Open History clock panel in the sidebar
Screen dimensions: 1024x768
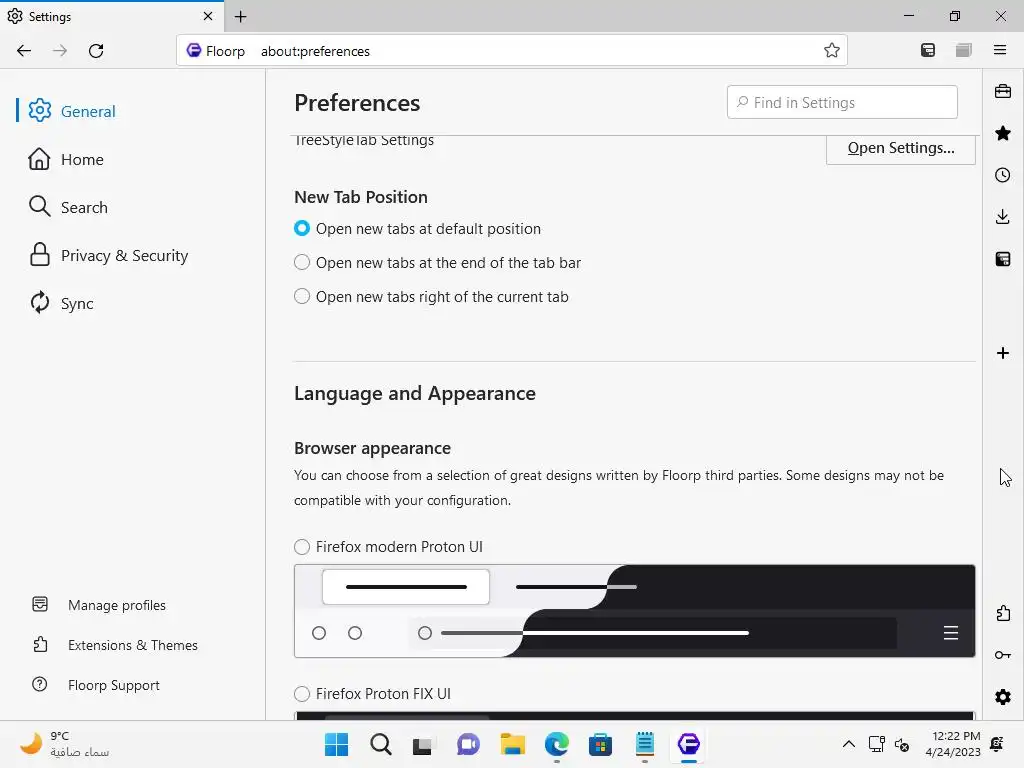coord(1003,175)
